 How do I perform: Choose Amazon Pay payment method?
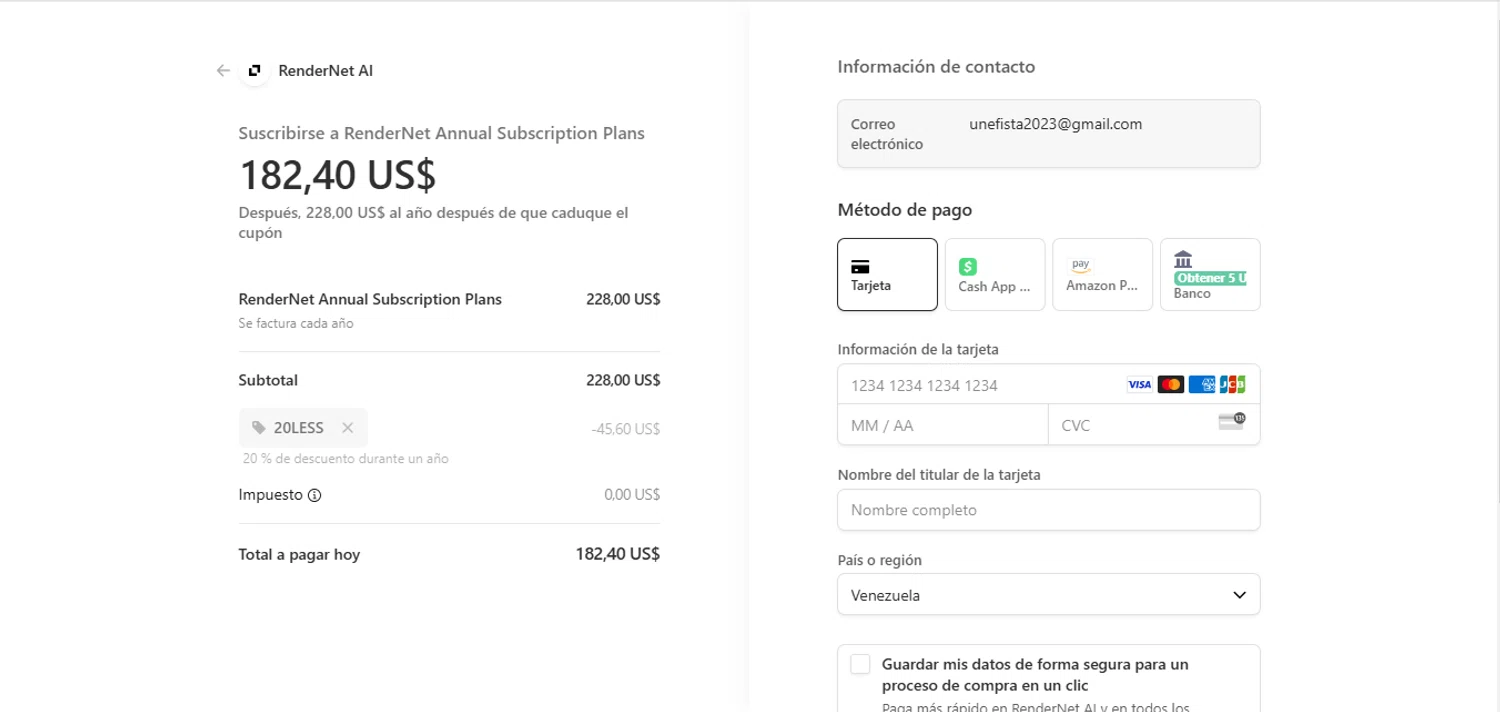[x=1102, y=275]
